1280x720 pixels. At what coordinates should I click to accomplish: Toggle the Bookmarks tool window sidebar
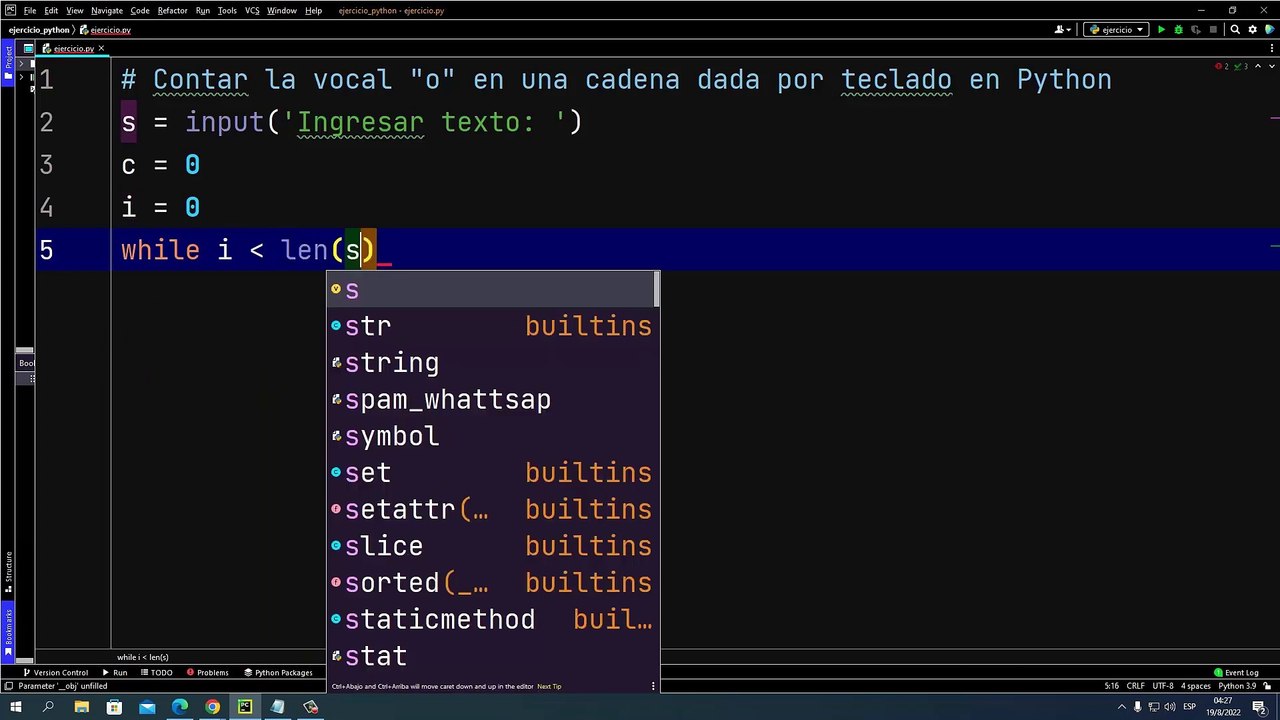pos(8,631)
